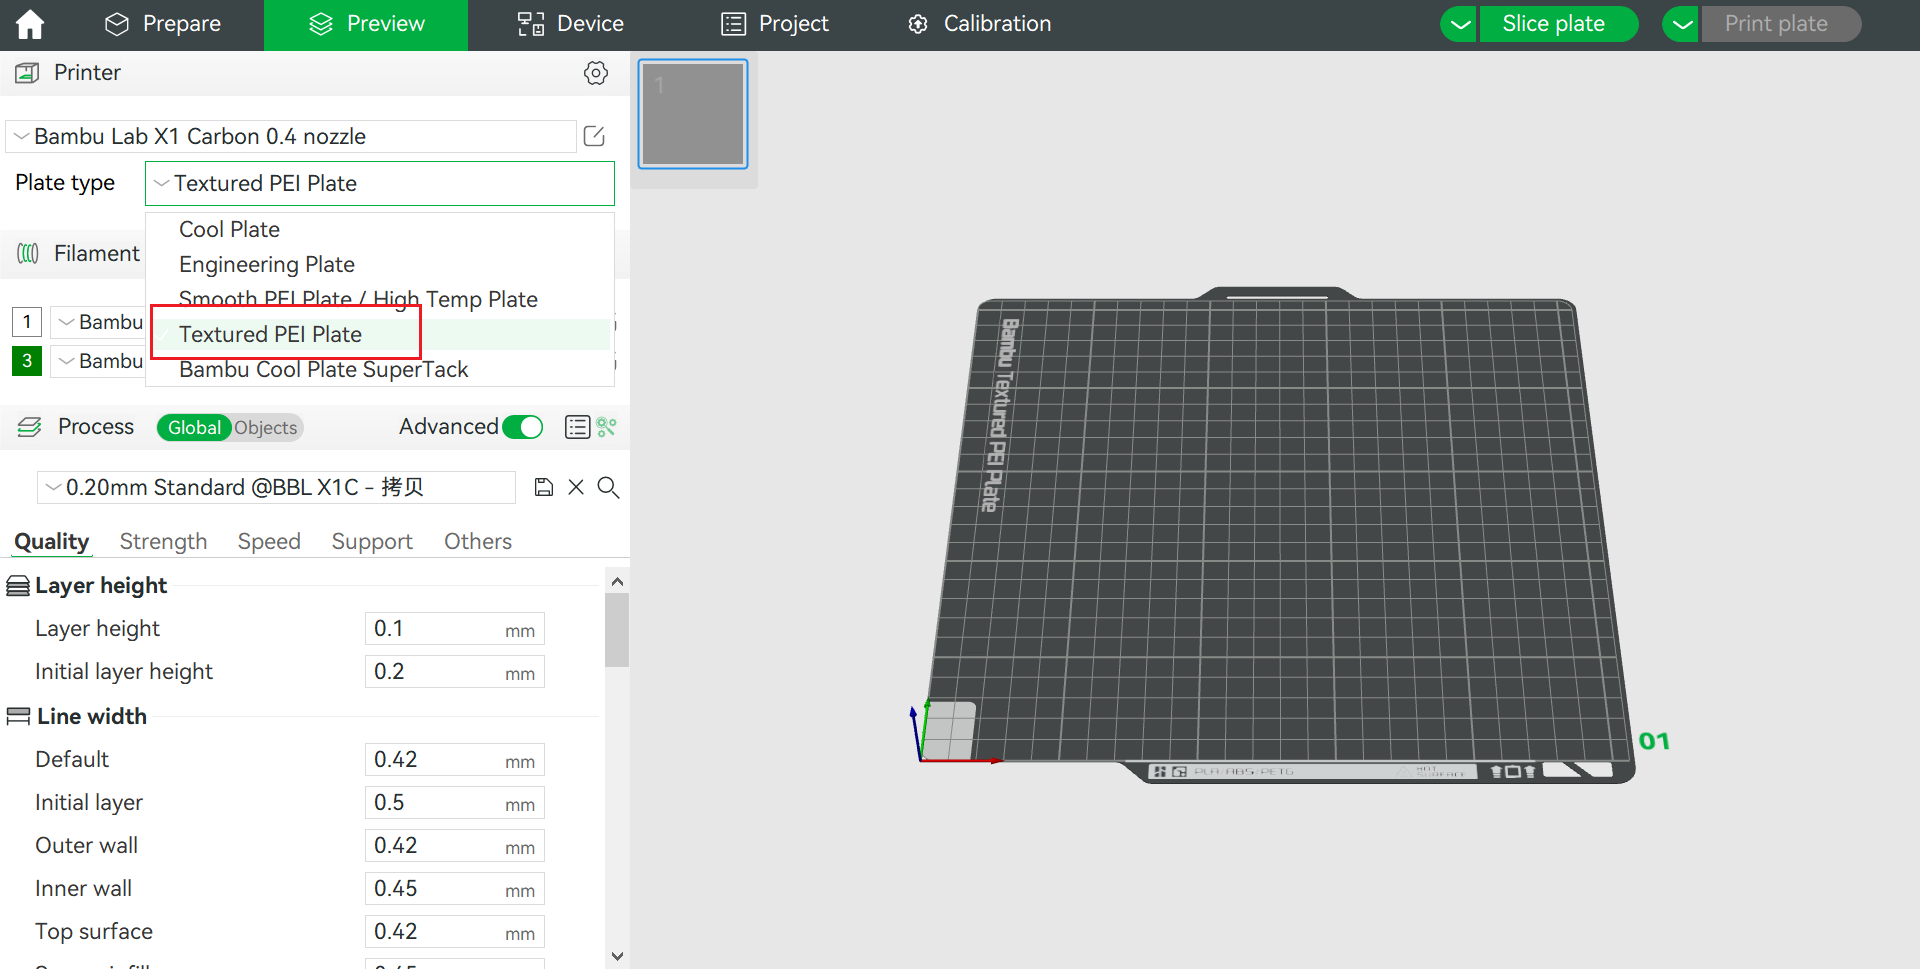This screenshot has width=1920, height=969.
Task: Open printer settings gear icon
Action: (x=596, y=73)
